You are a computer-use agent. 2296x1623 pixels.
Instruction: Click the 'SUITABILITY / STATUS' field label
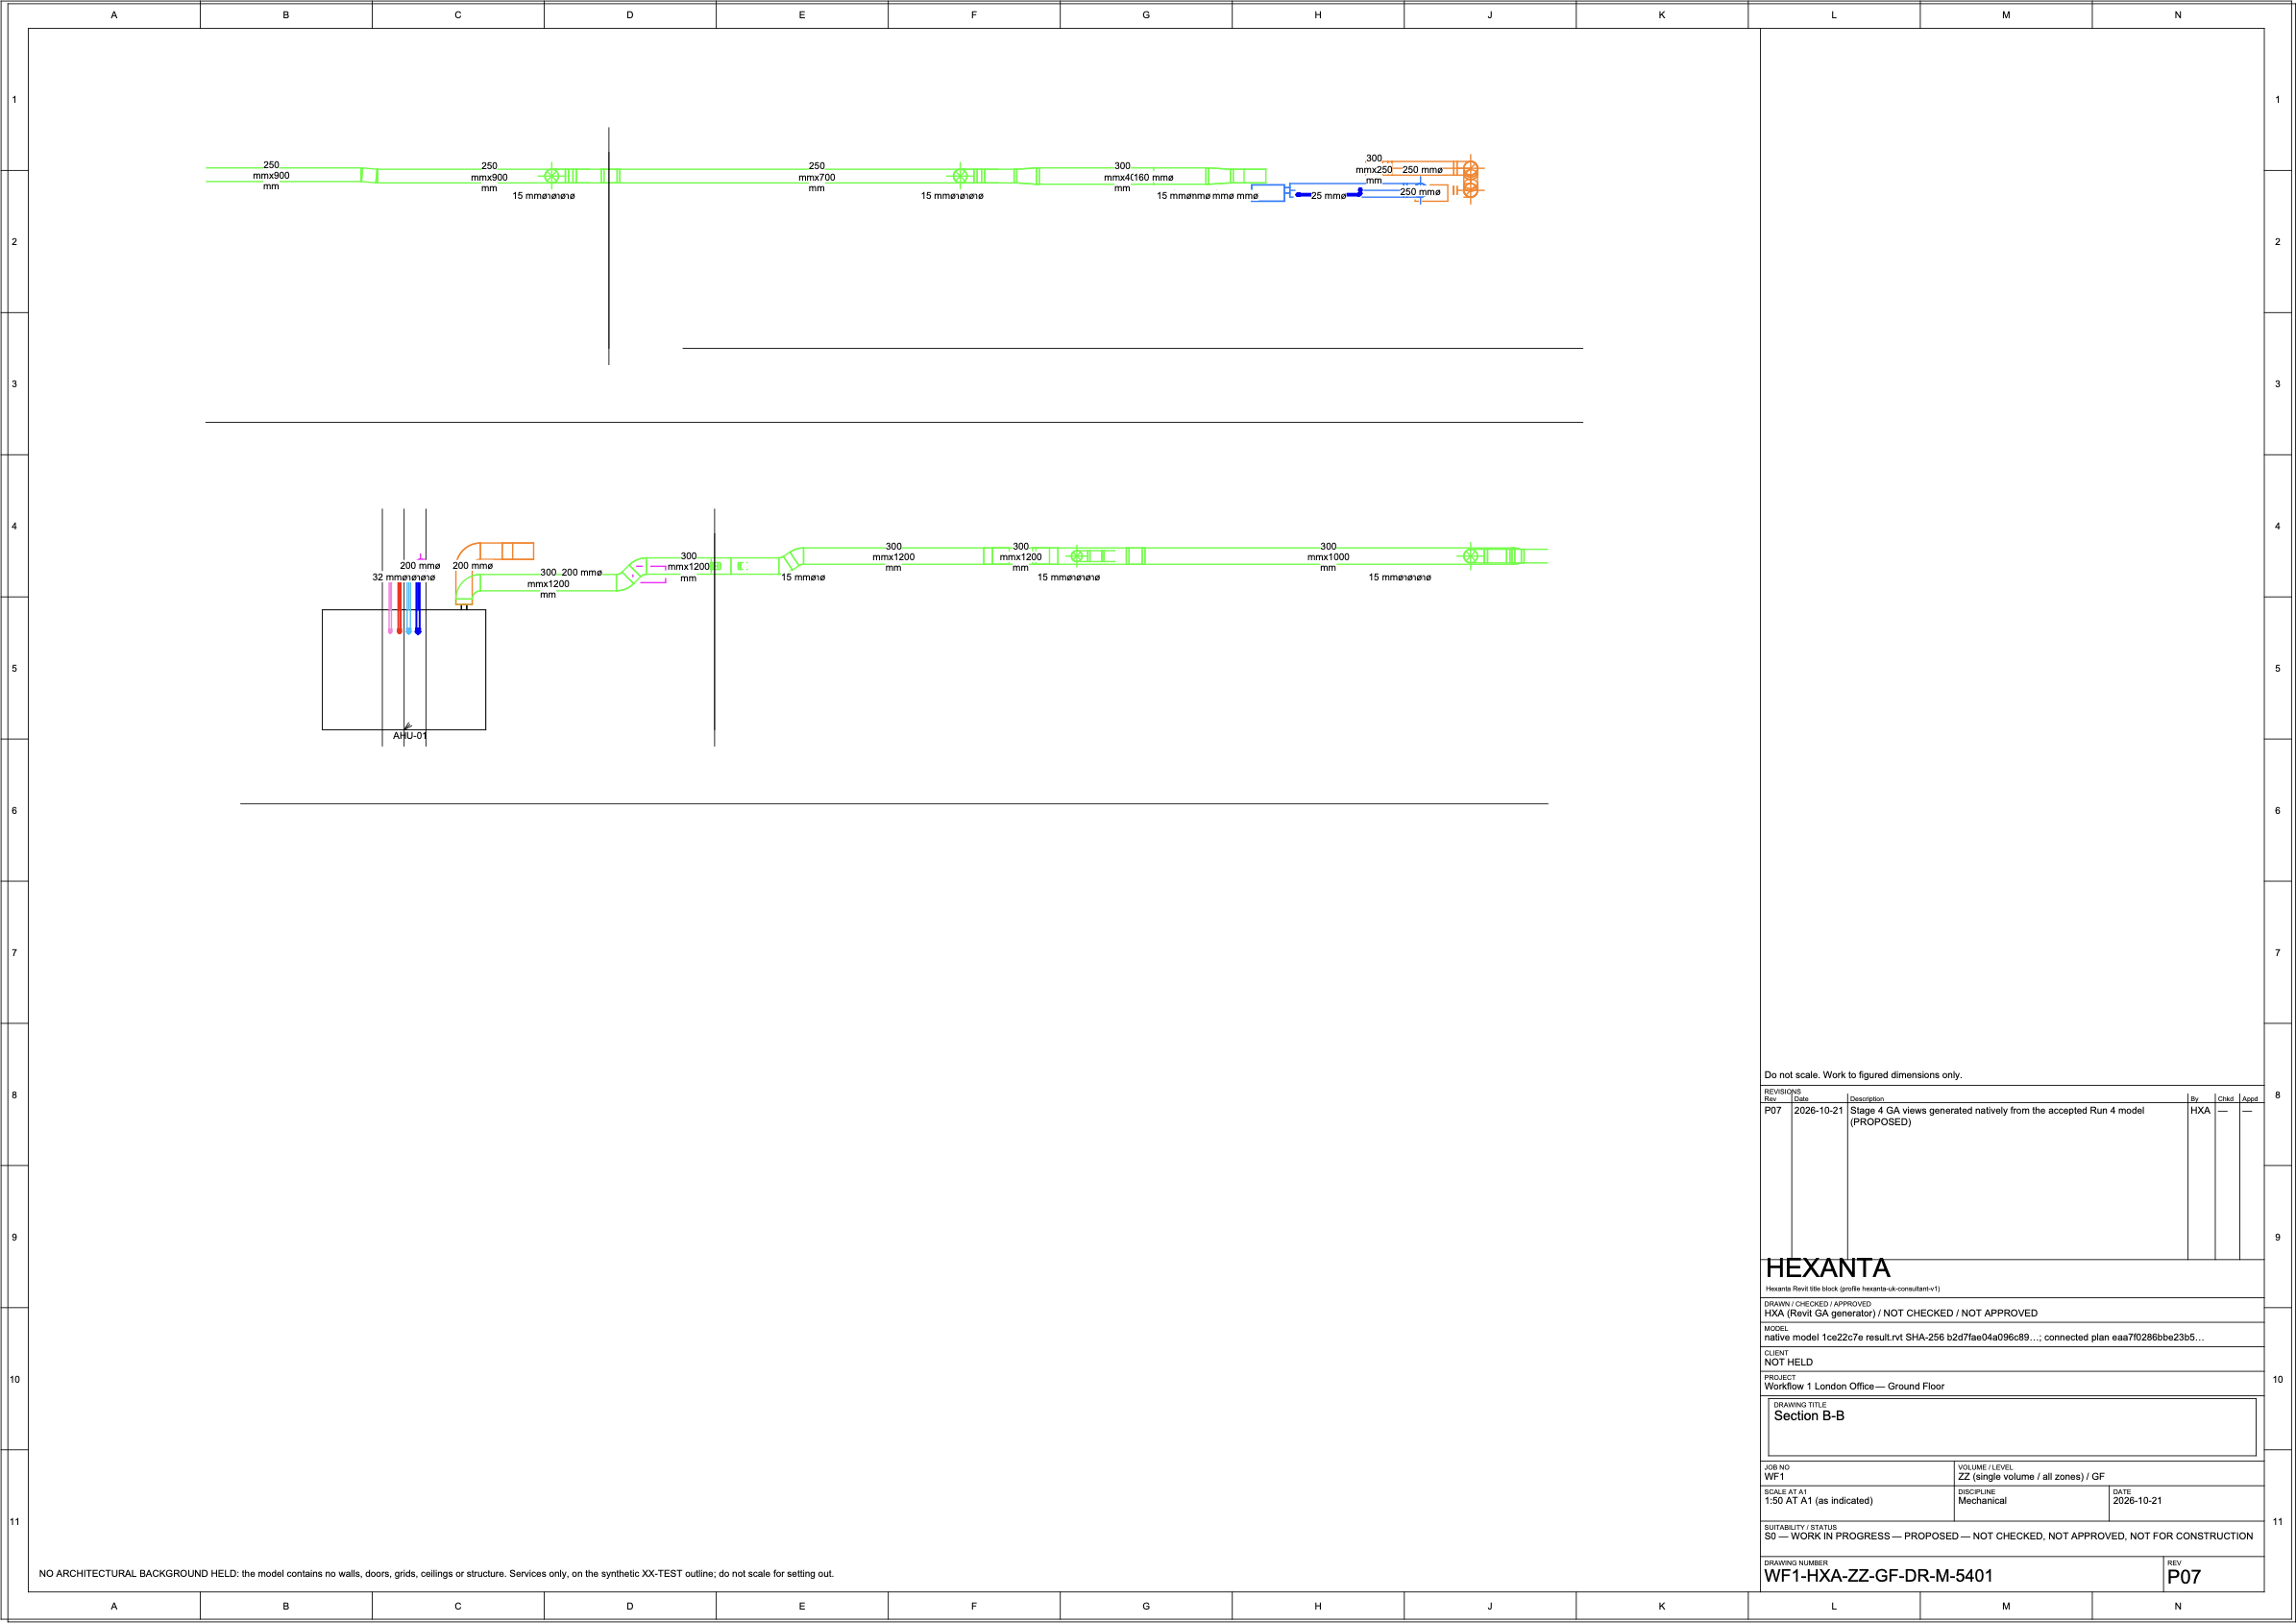click(x=1800, y=1528)
